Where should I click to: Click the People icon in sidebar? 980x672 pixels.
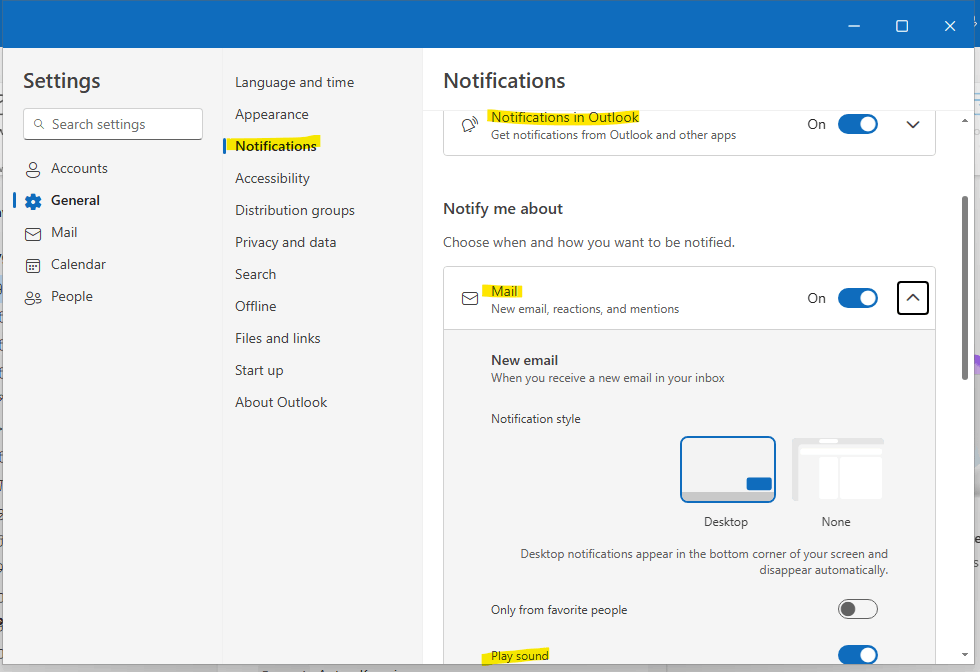pos(32,298)
